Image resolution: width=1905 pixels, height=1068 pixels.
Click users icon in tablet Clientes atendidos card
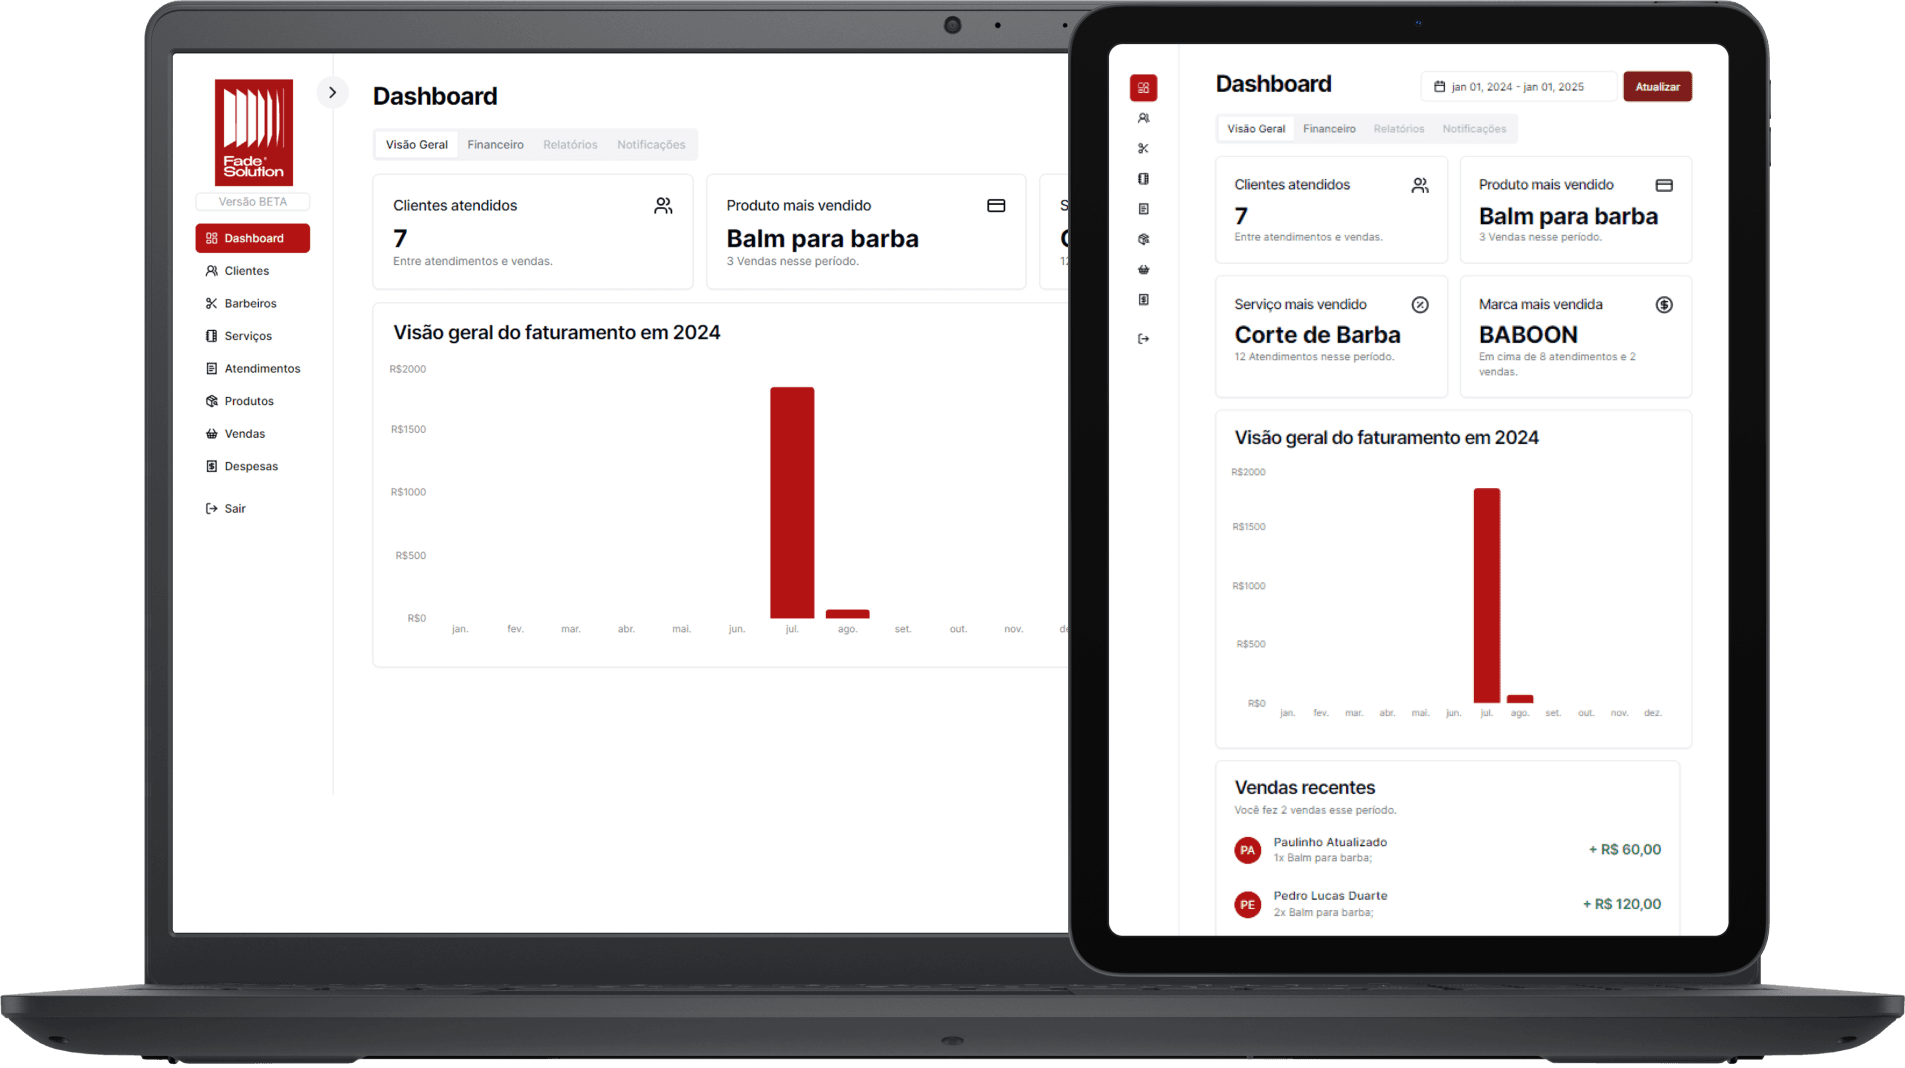tap(1420, 185)
